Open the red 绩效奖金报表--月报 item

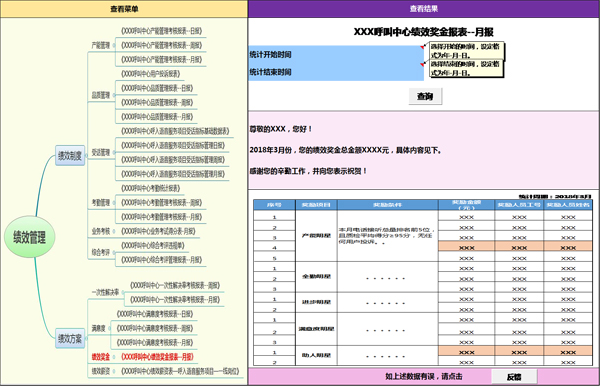pos(157,357)
